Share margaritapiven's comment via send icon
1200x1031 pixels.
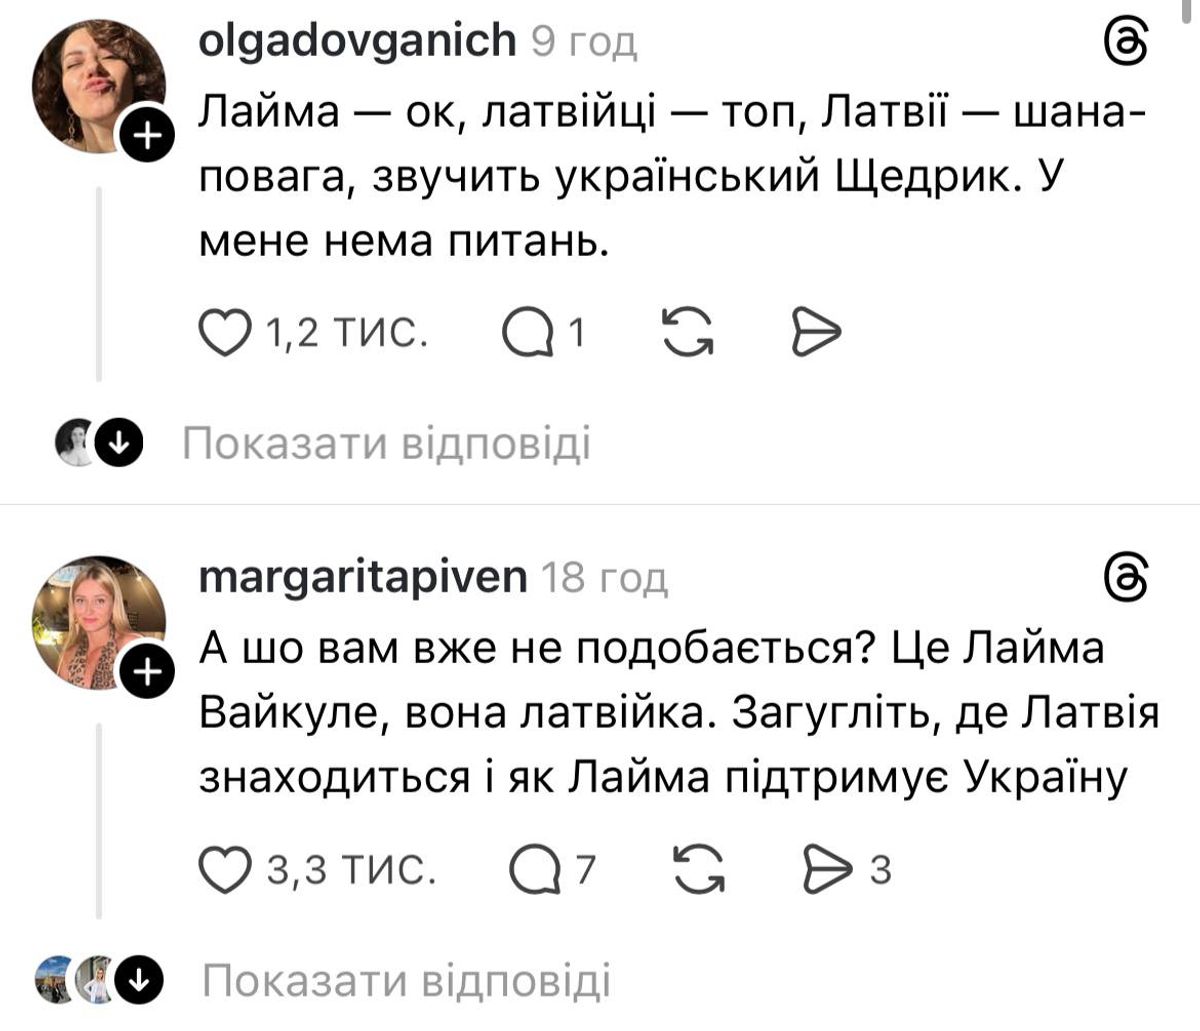click(x=826, y=870)
